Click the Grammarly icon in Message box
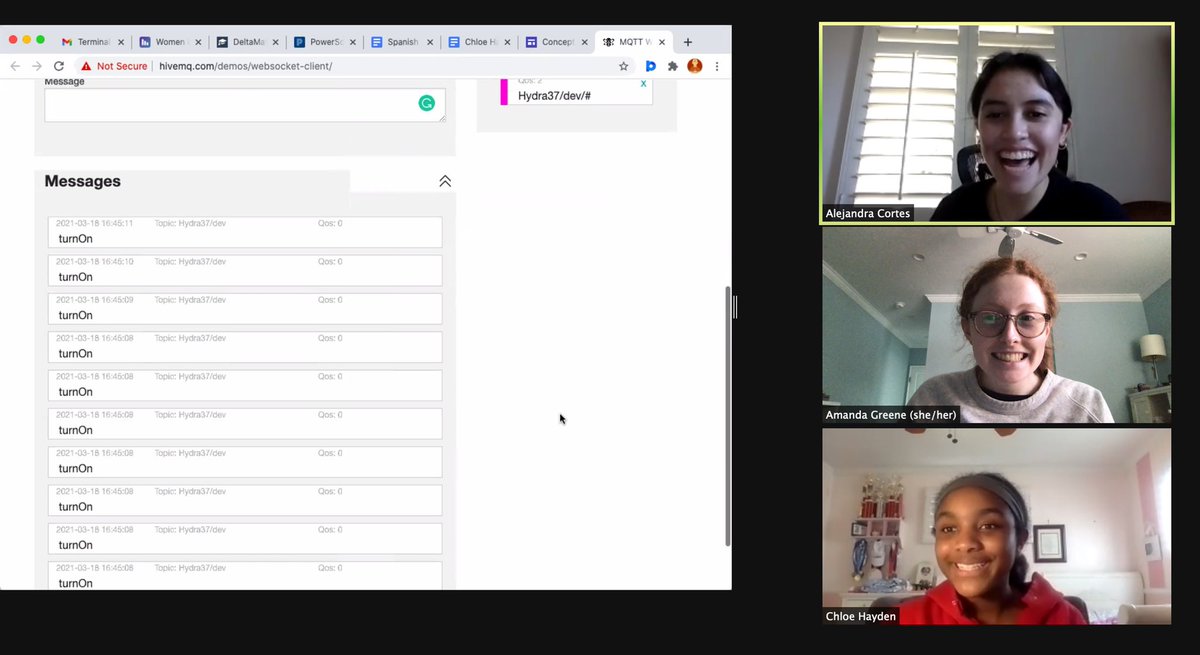 click(427, 103)
